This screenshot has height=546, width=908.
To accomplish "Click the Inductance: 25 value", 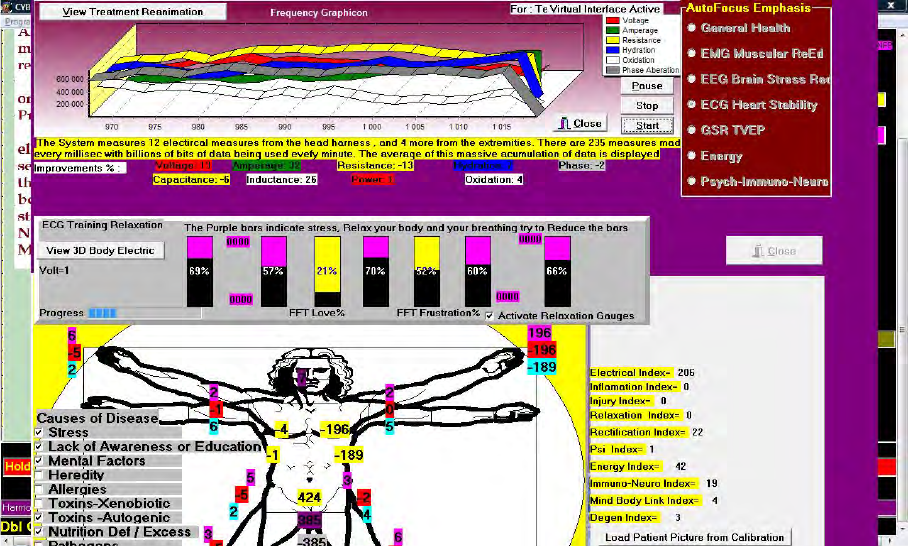I will (281, 179).
